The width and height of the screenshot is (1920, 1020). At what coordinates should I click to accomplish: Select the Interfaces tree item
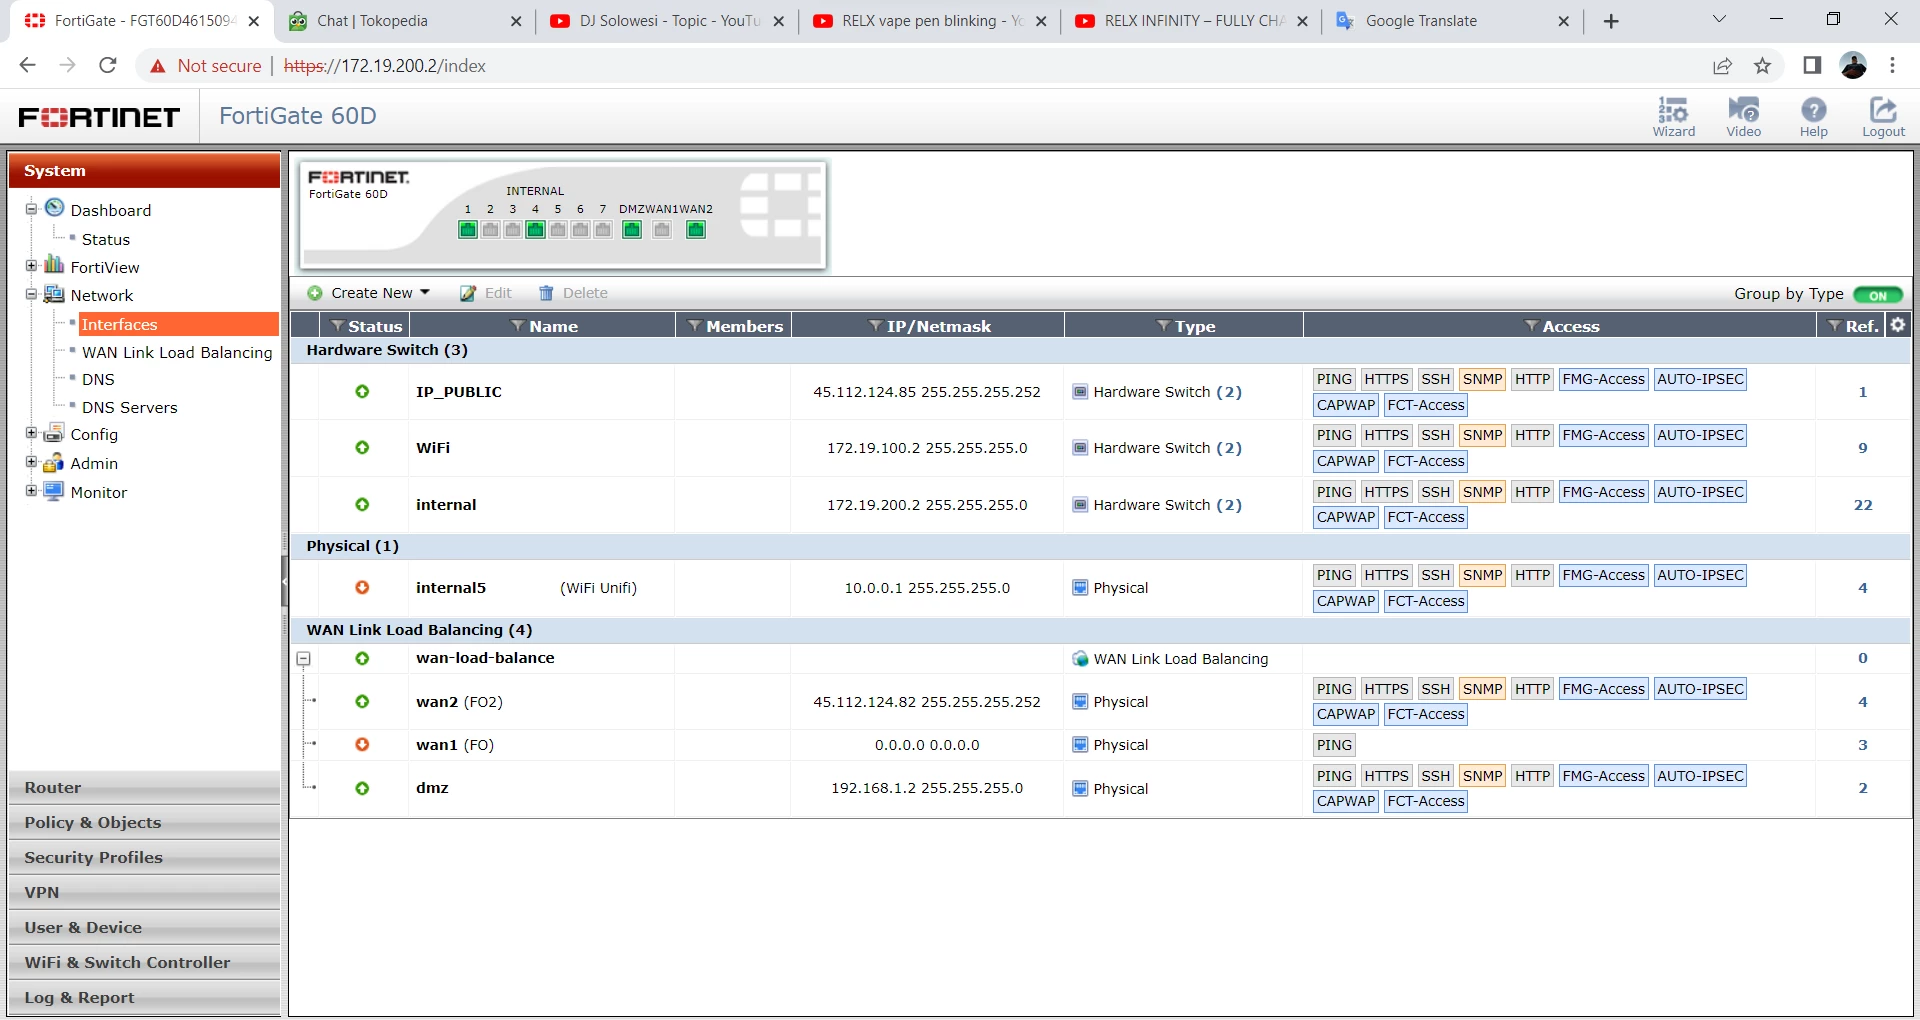click(177, 324)
